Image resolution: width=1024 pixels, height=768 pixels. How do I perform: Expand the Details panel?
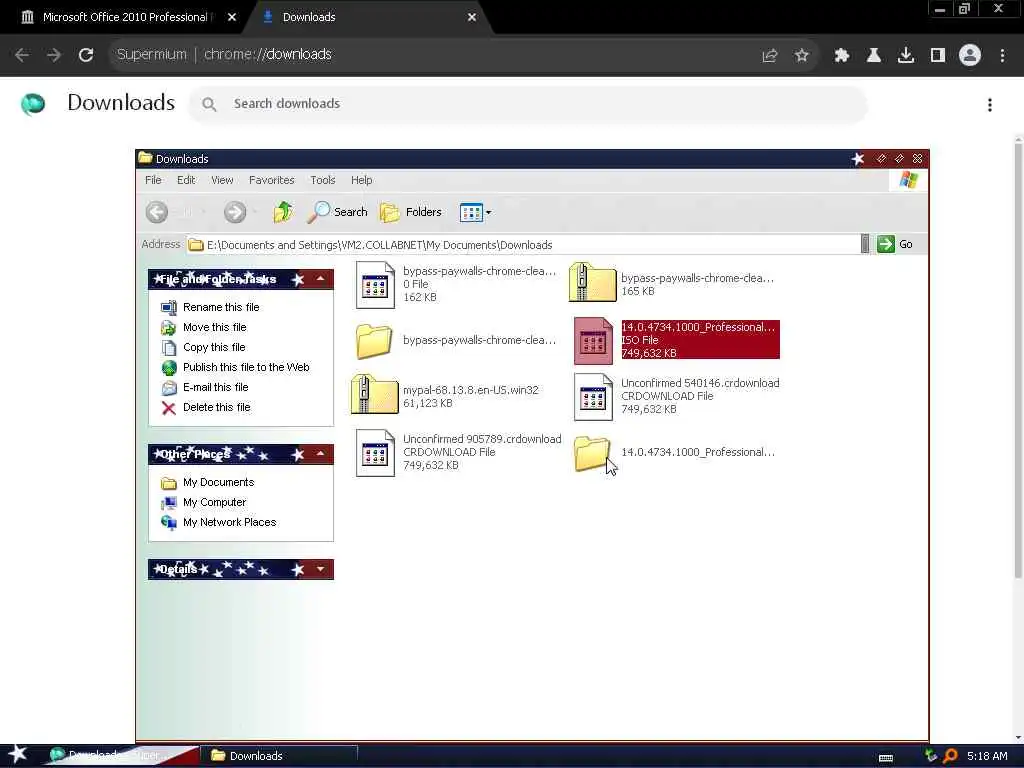[320, 569]
